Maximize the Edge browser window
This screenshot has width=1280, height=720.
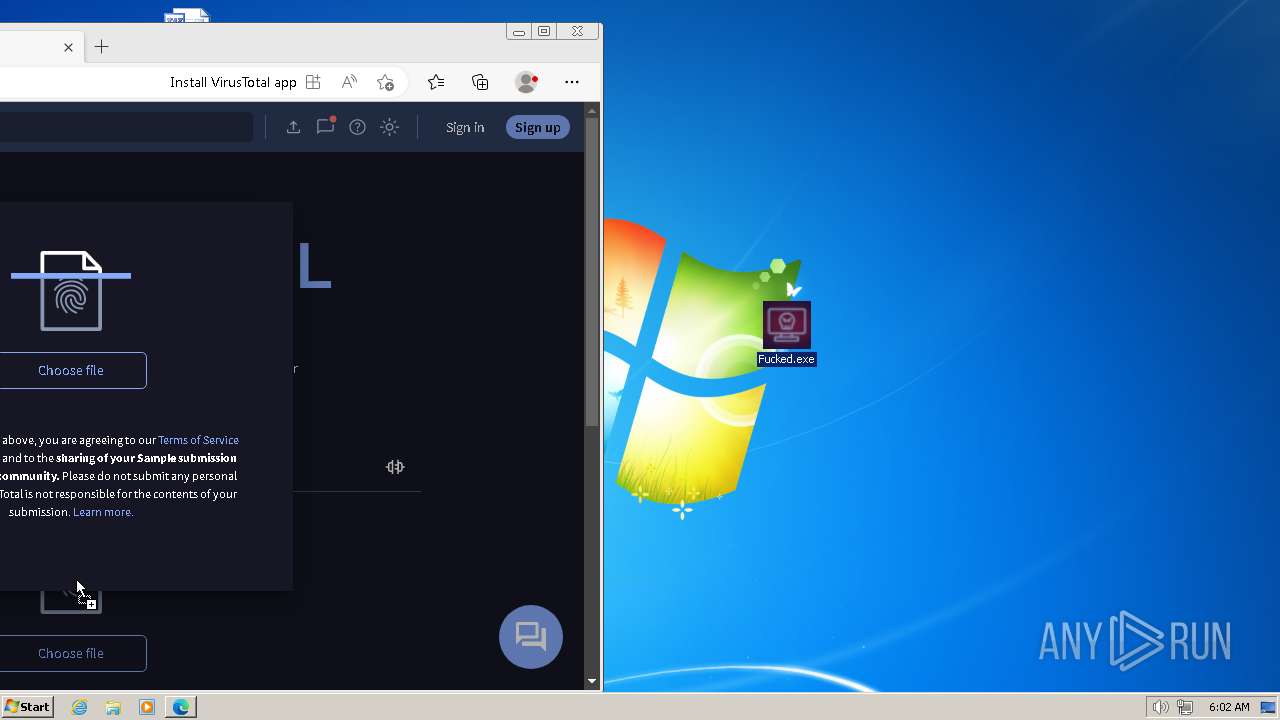click(x=544, y=32)
